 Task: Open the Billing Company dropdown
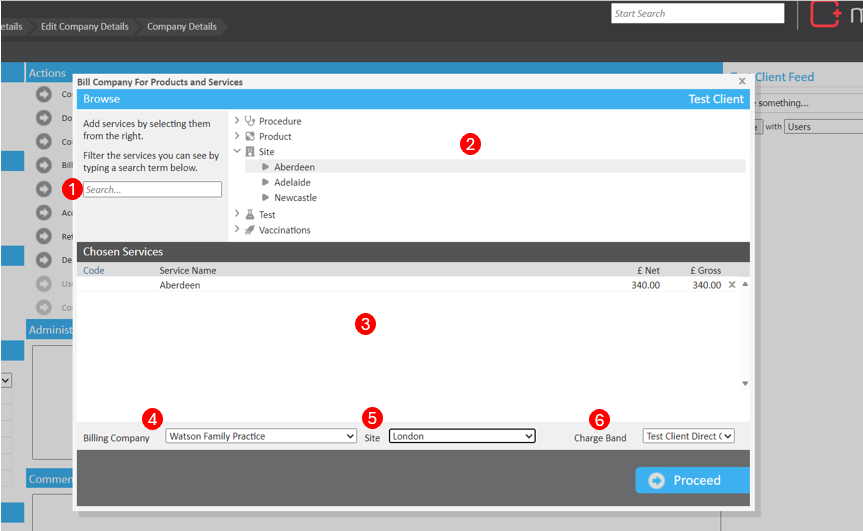coord(261,436)
